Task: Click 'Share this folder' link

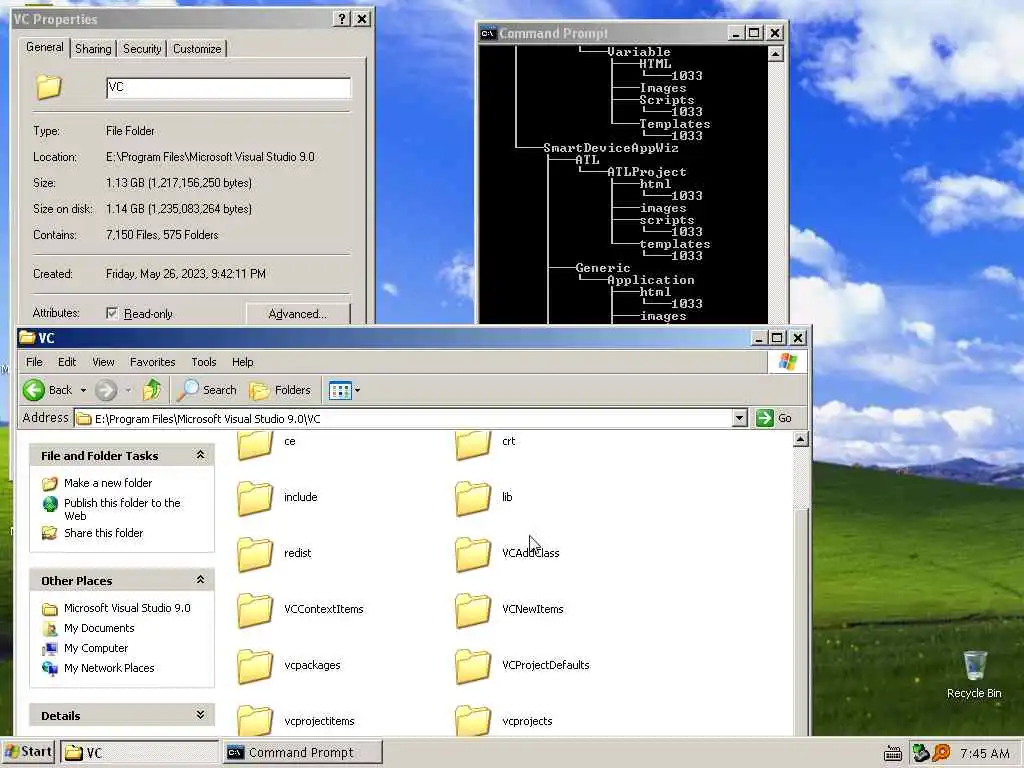Action: [103, 533]
